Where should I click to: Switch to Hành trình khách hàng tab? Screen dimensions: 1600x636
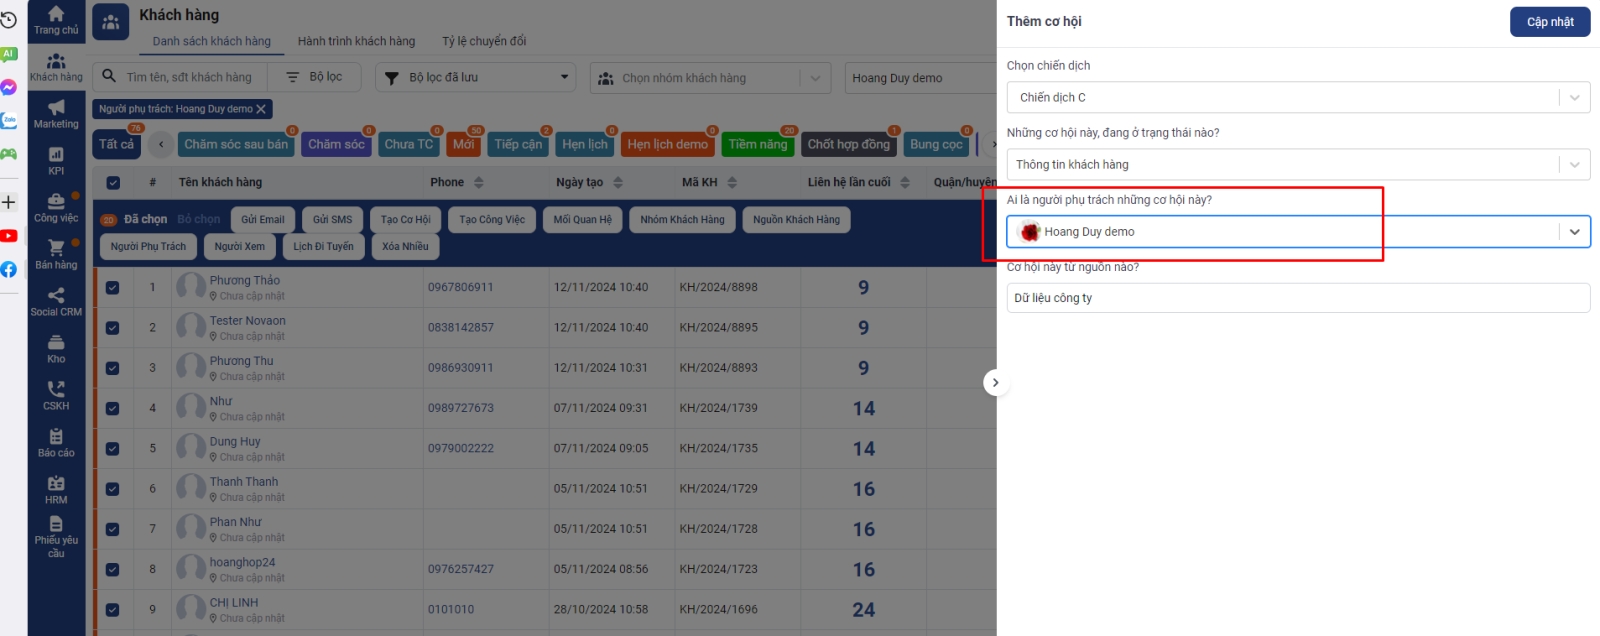[x=356, y=41]
